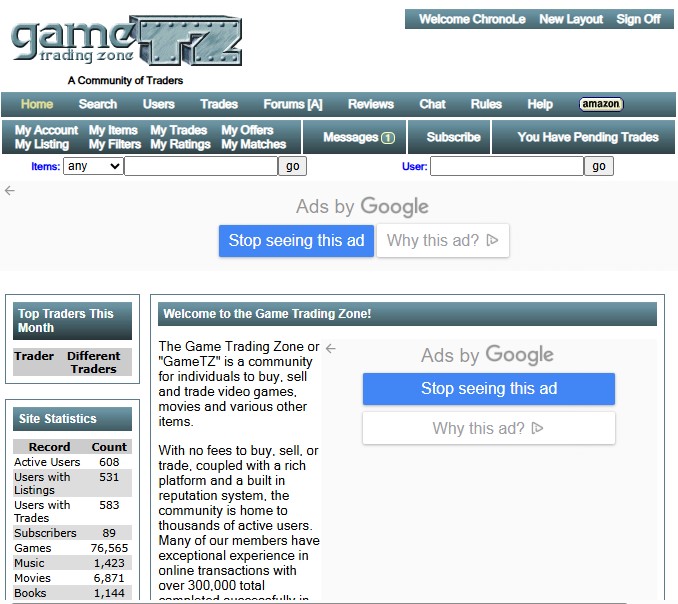Click go button next to User search
This screenshot has width=678, height=604.
click(x=599, y=166)
